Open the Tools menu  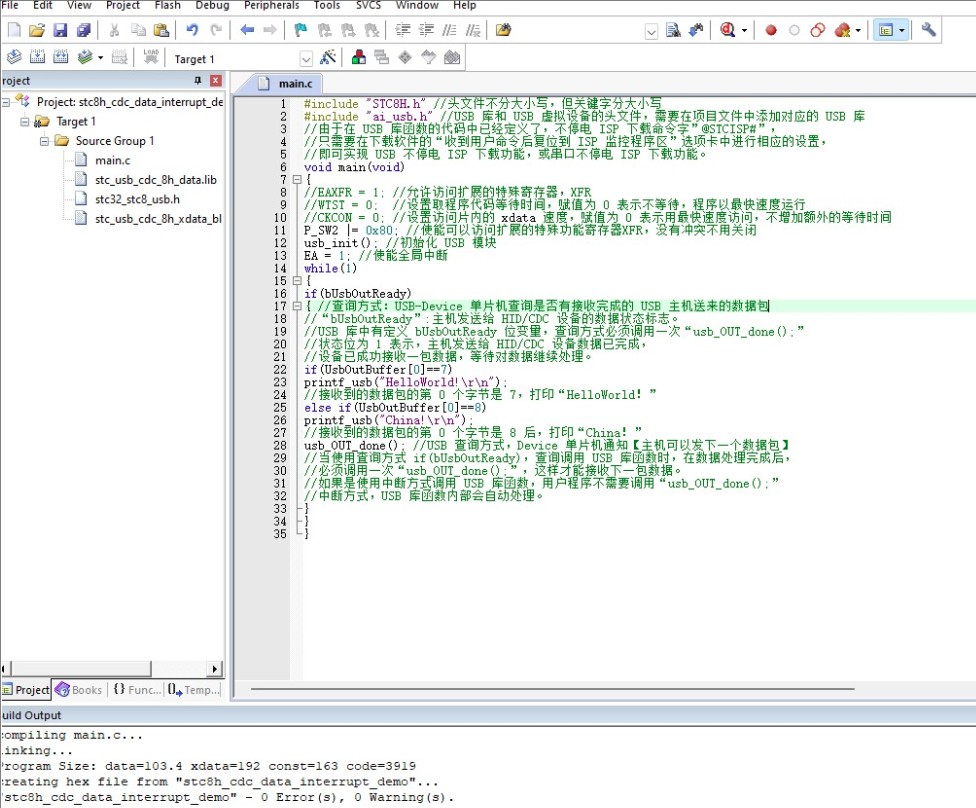[x=327, y=6]
